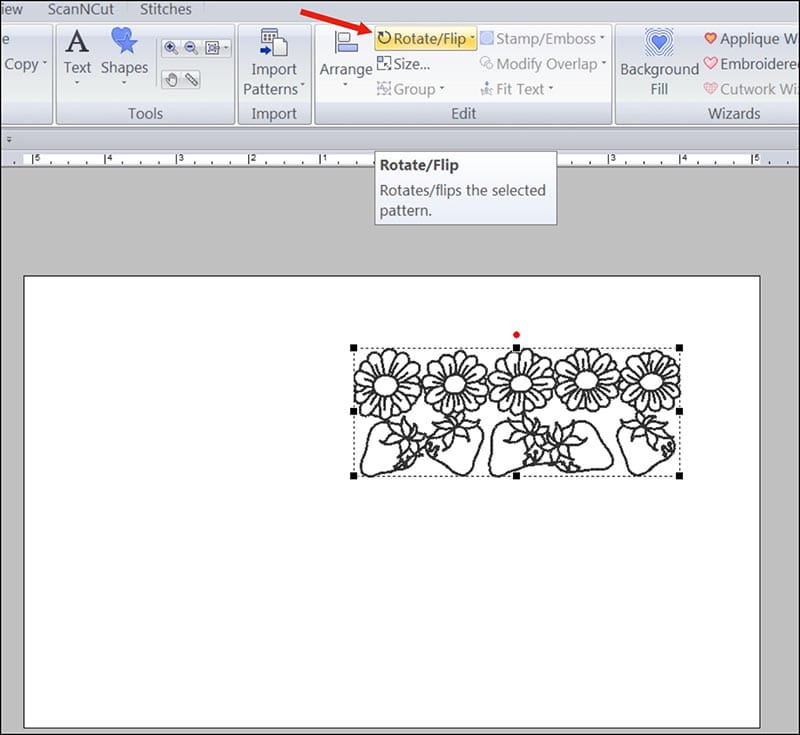
Task: Click the Size... button
Action: pos(404,64)
